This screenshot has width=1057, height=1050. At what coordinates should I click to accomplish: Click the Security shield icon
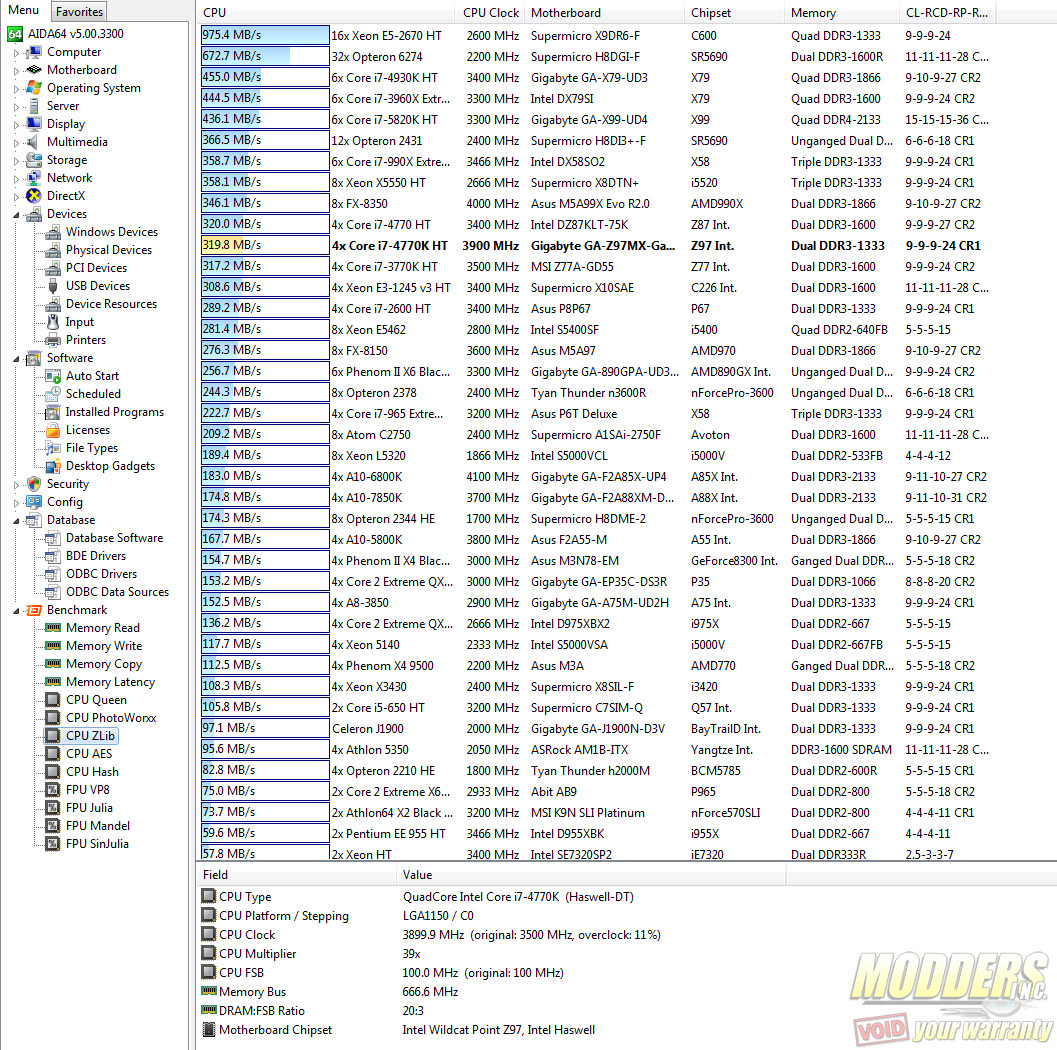34,484
